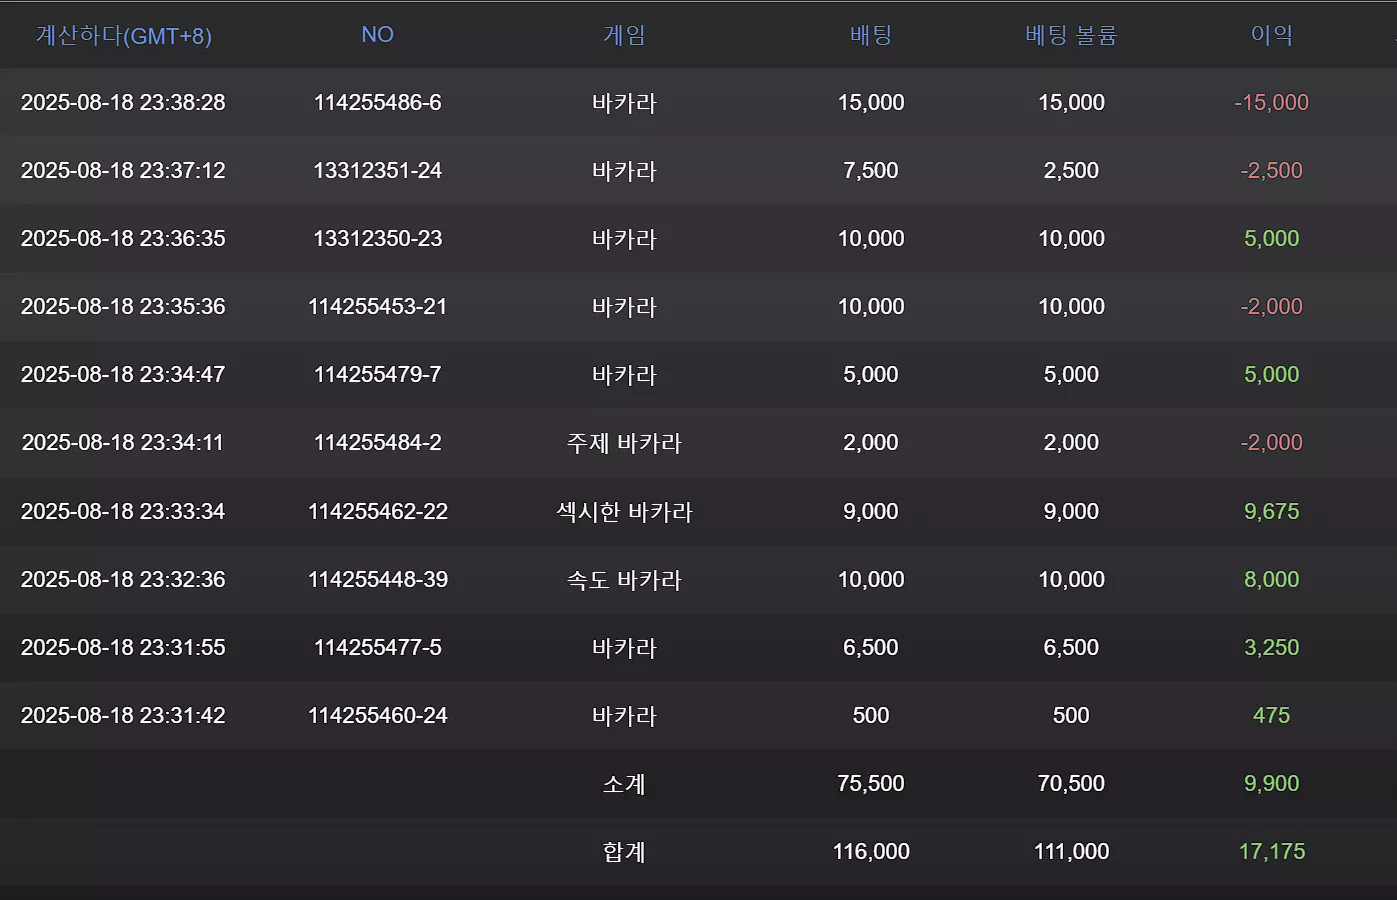
Task: Click the 9,675 profit value
Action: click(x=1271, y=511)
